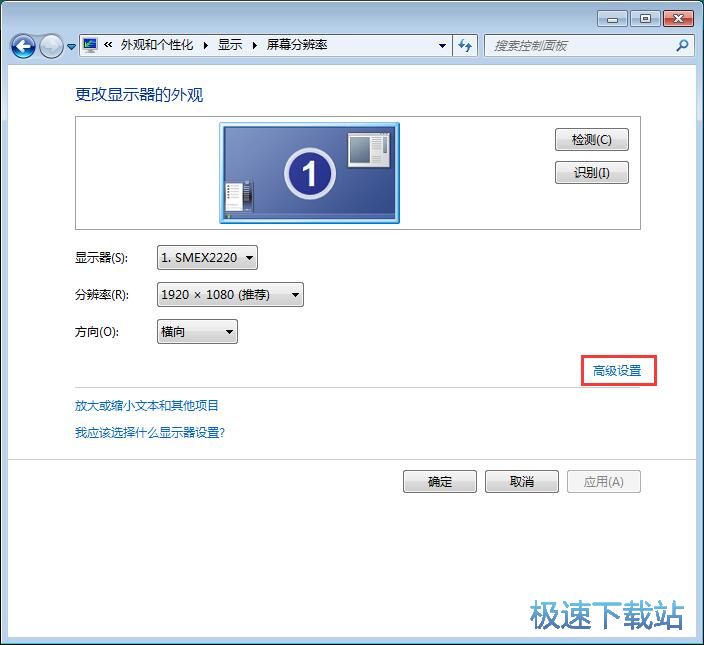Expand the arrow after 外观和个性化
704x645 pixels.
(x=206, y=45)
